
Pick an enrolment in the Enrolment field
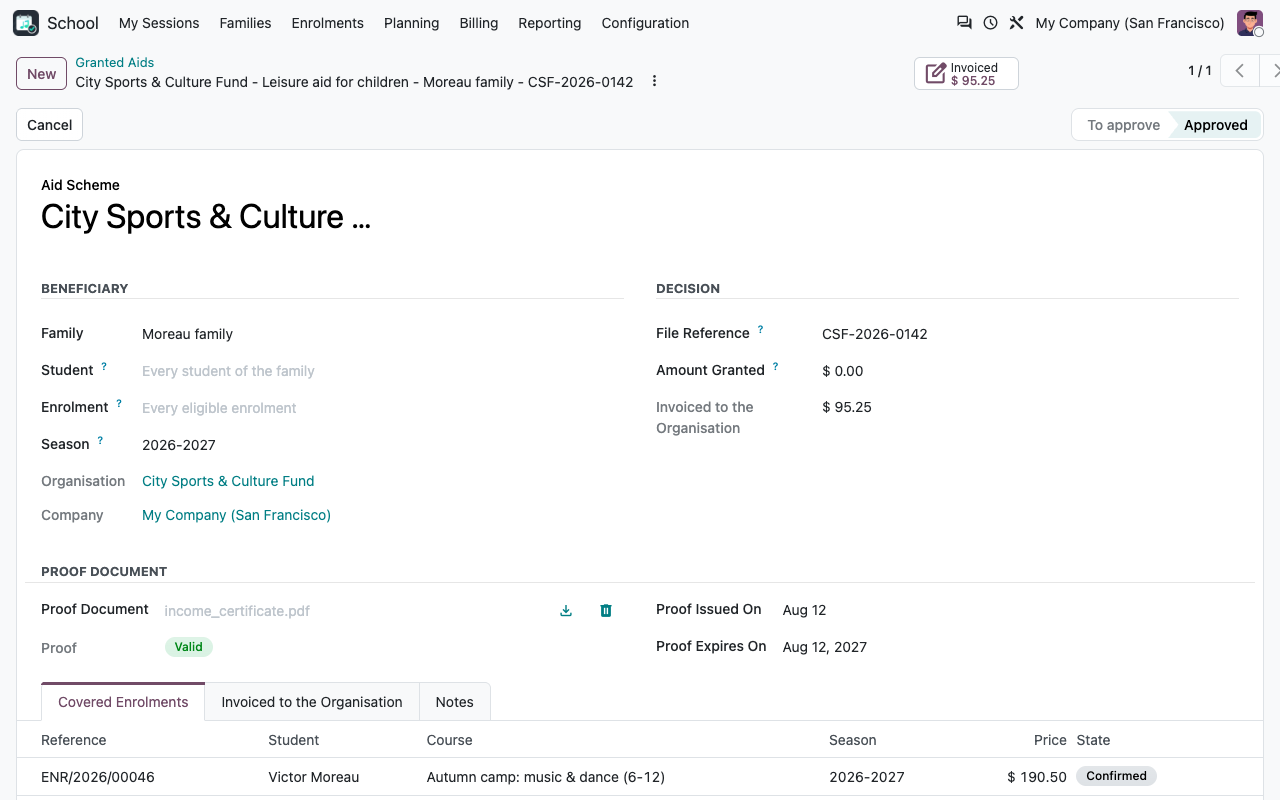pos(382,408)
